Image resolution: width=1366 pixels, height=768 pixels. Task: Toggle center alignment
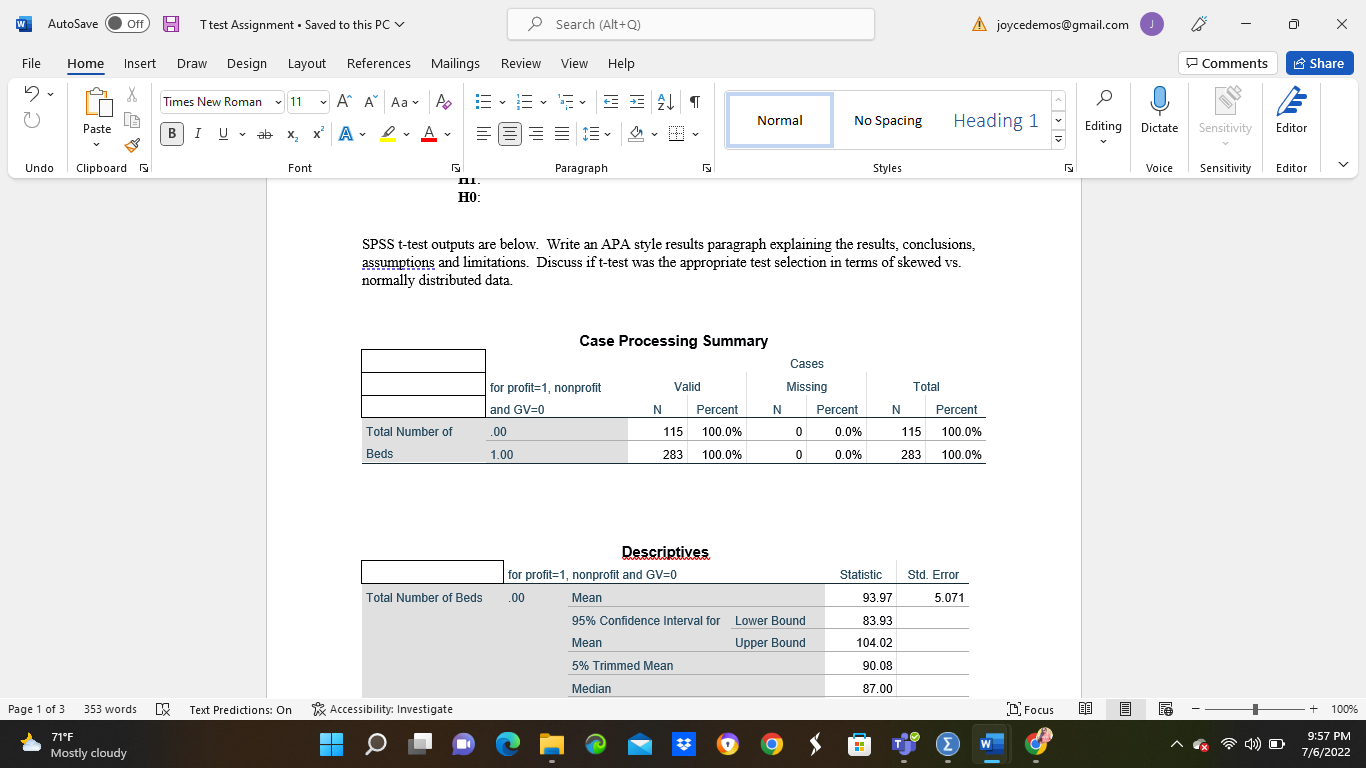pos(509,134)
